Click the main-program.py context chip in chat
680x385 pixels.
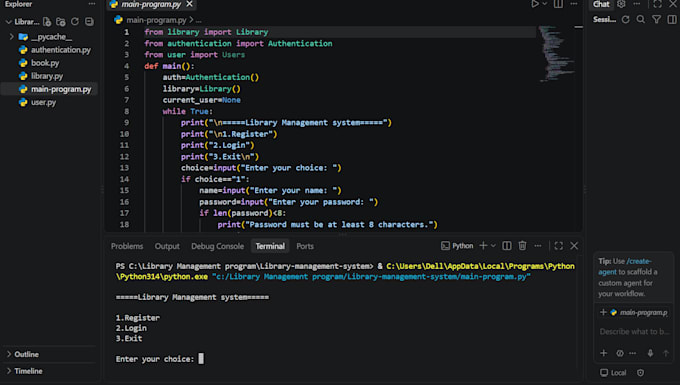point(639,312)
